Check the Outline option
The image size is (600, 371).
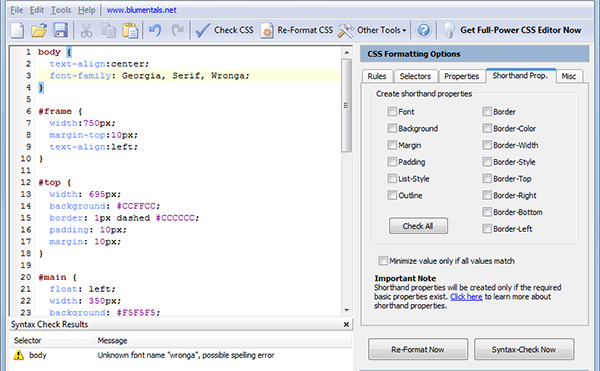point(392,195)
